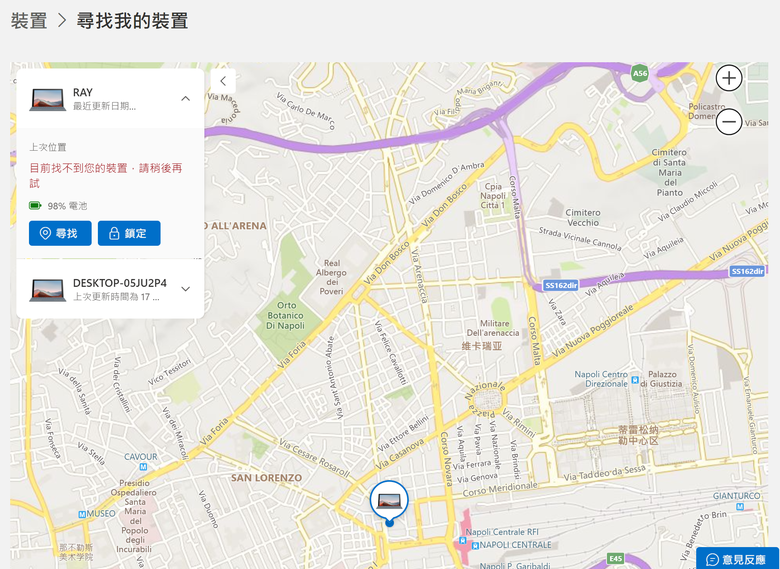This screenshot has width=780, height=569.
Task: Click the Cpia Napoli Città 1 label
Action: click(493, 196)
